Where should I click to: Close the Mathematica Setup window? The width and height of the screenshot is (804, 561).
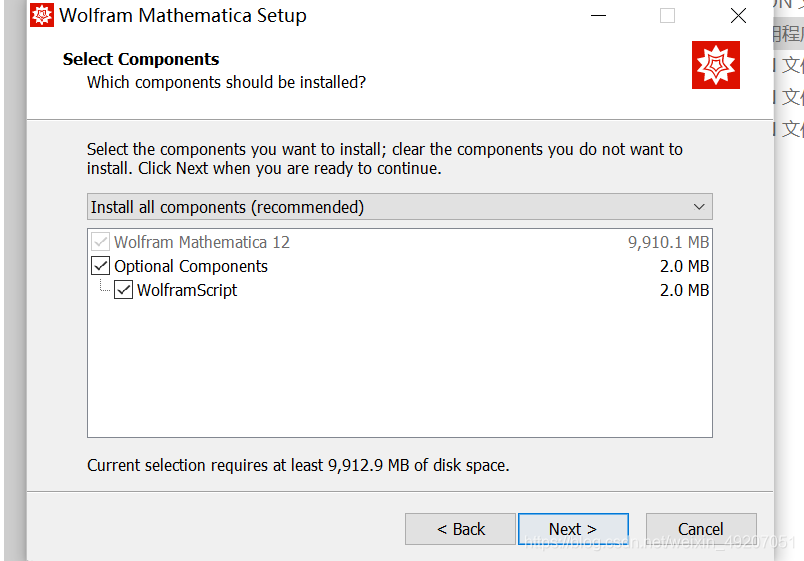tap(738, 16)
